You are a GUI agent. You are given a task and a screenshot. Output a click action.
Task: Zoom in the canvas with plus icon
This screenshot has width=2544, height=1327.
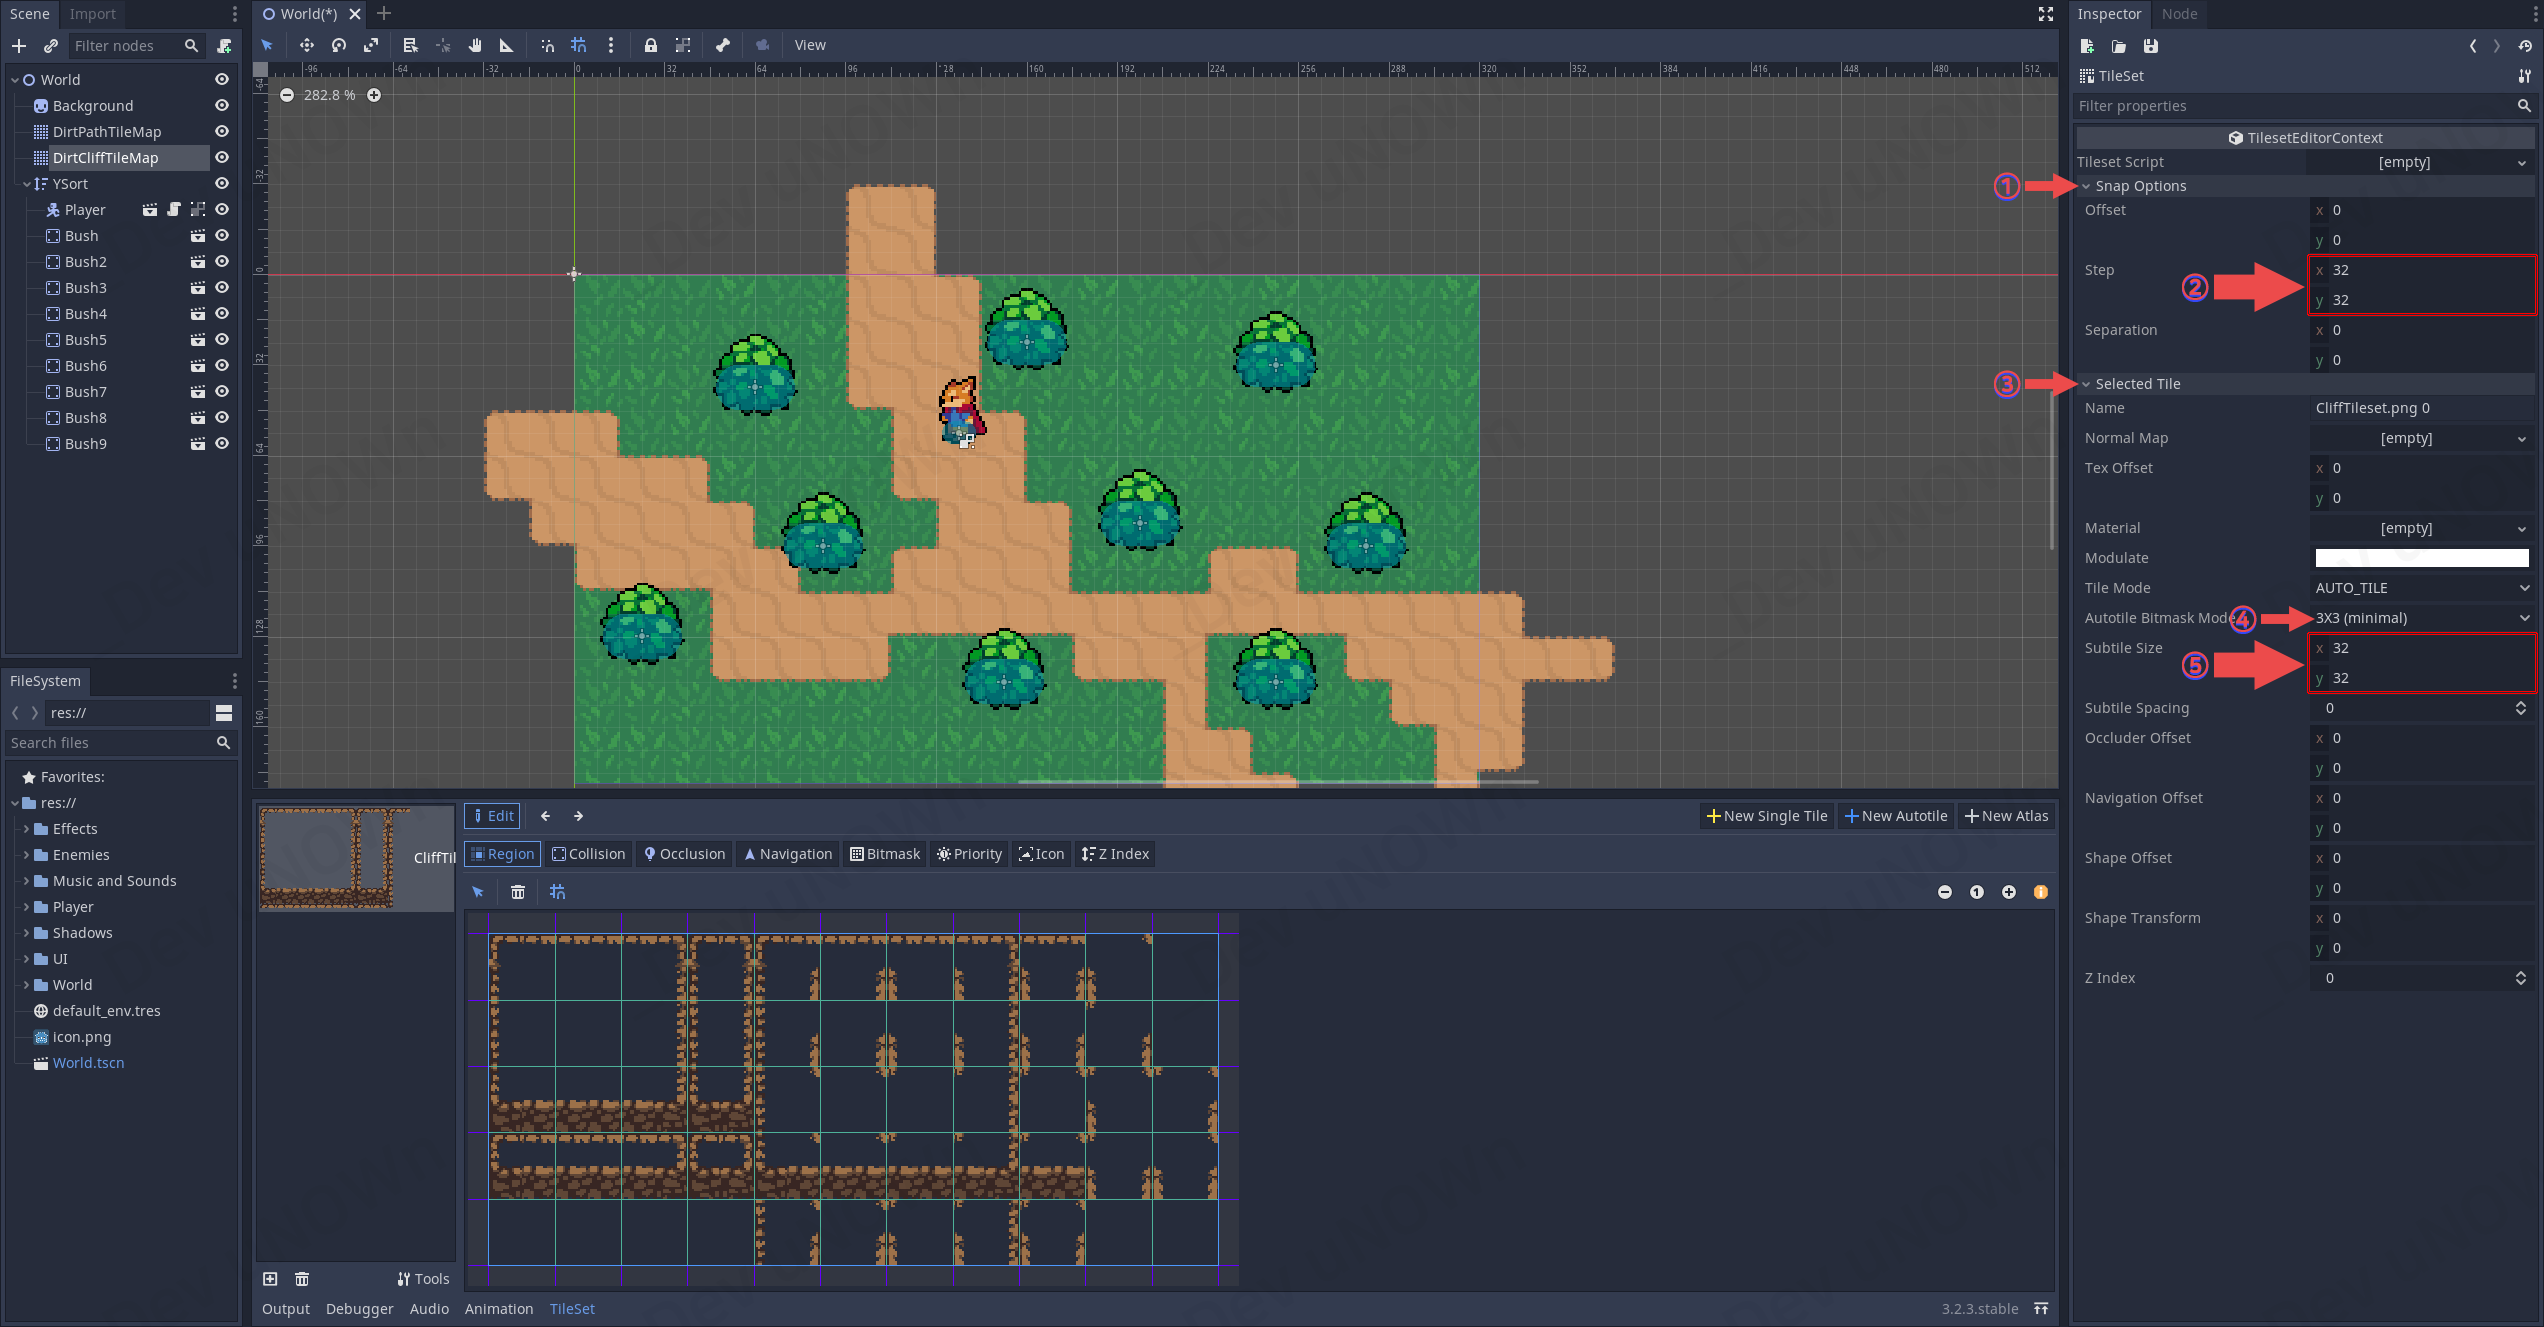pos(374,95)
